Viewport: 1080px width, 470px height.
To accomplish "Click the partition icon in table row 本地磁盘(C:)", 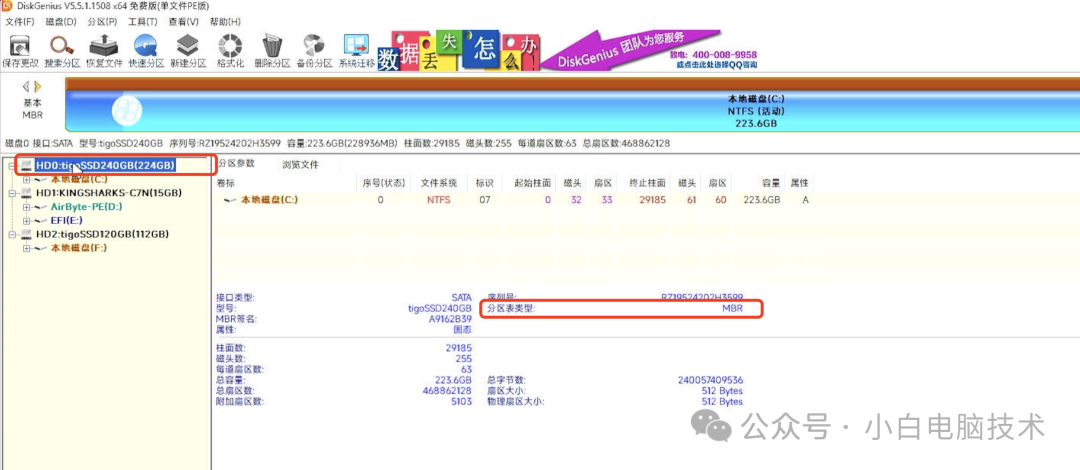I will pyautogui.click(x=231, y=200).
